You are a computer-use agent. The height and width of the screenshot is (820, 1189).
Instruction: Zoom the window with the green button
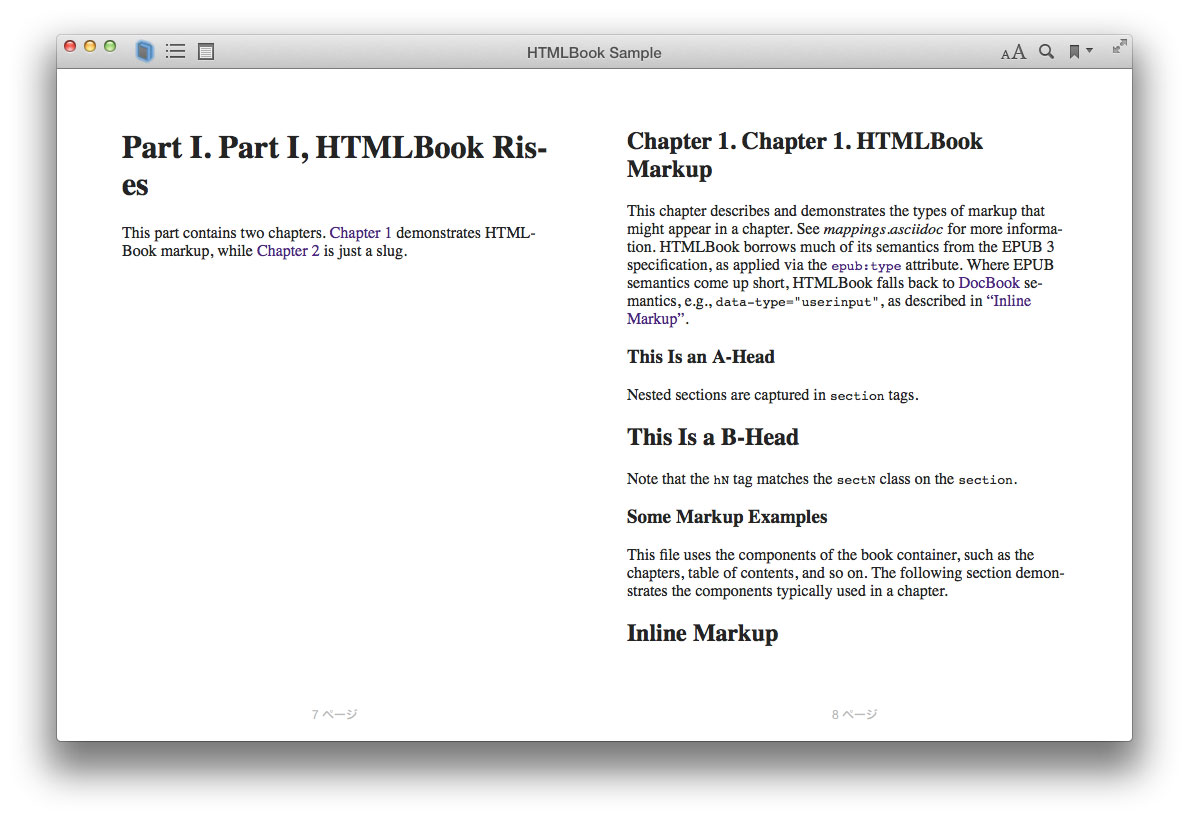click(x=110, y=45)
